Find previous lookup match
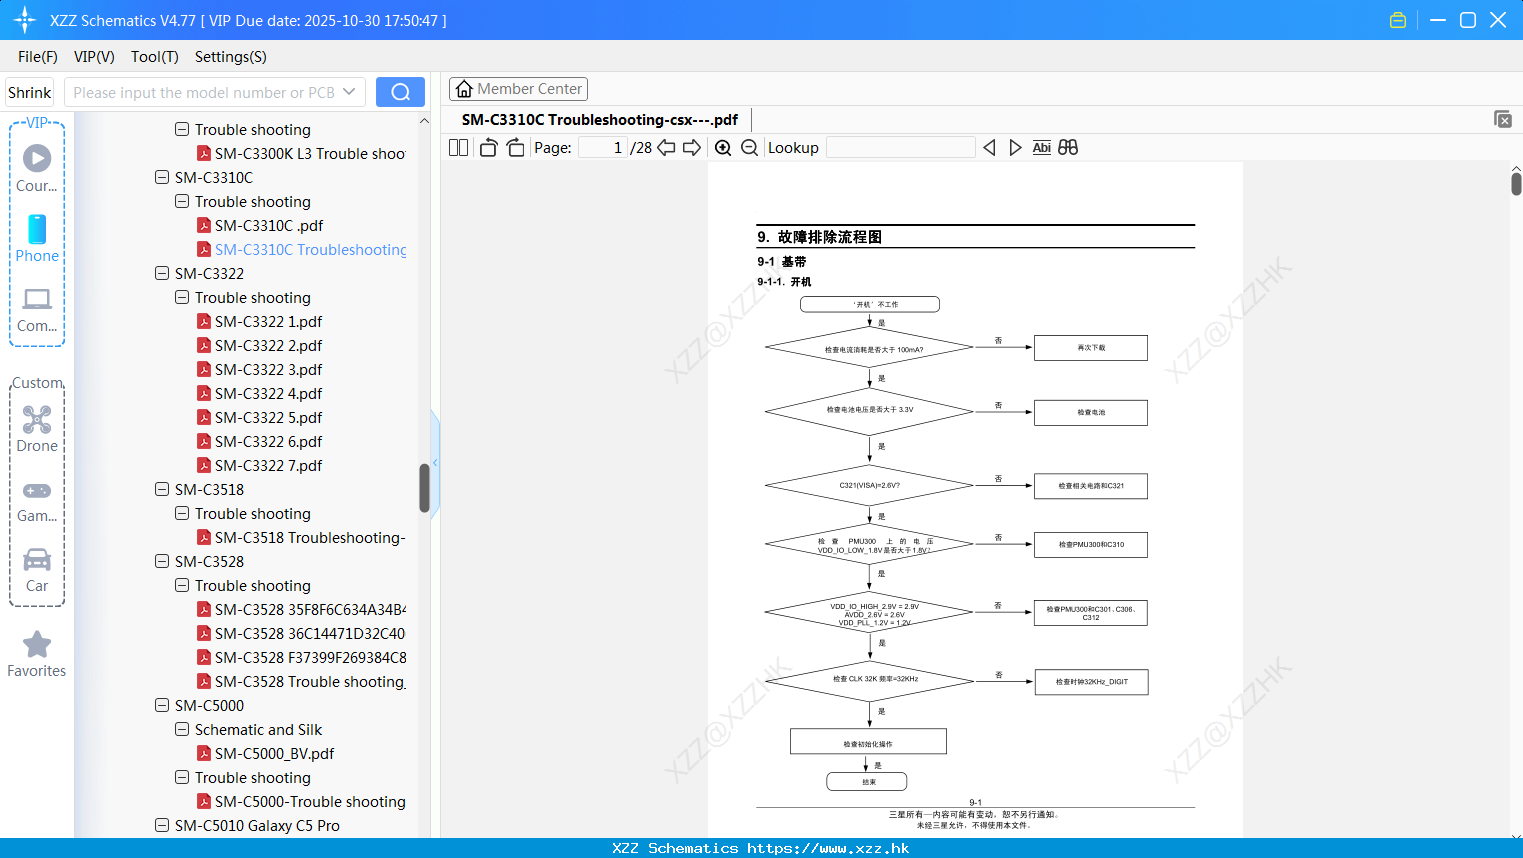Screen dimensions: 1523x858 coord(989,147)
